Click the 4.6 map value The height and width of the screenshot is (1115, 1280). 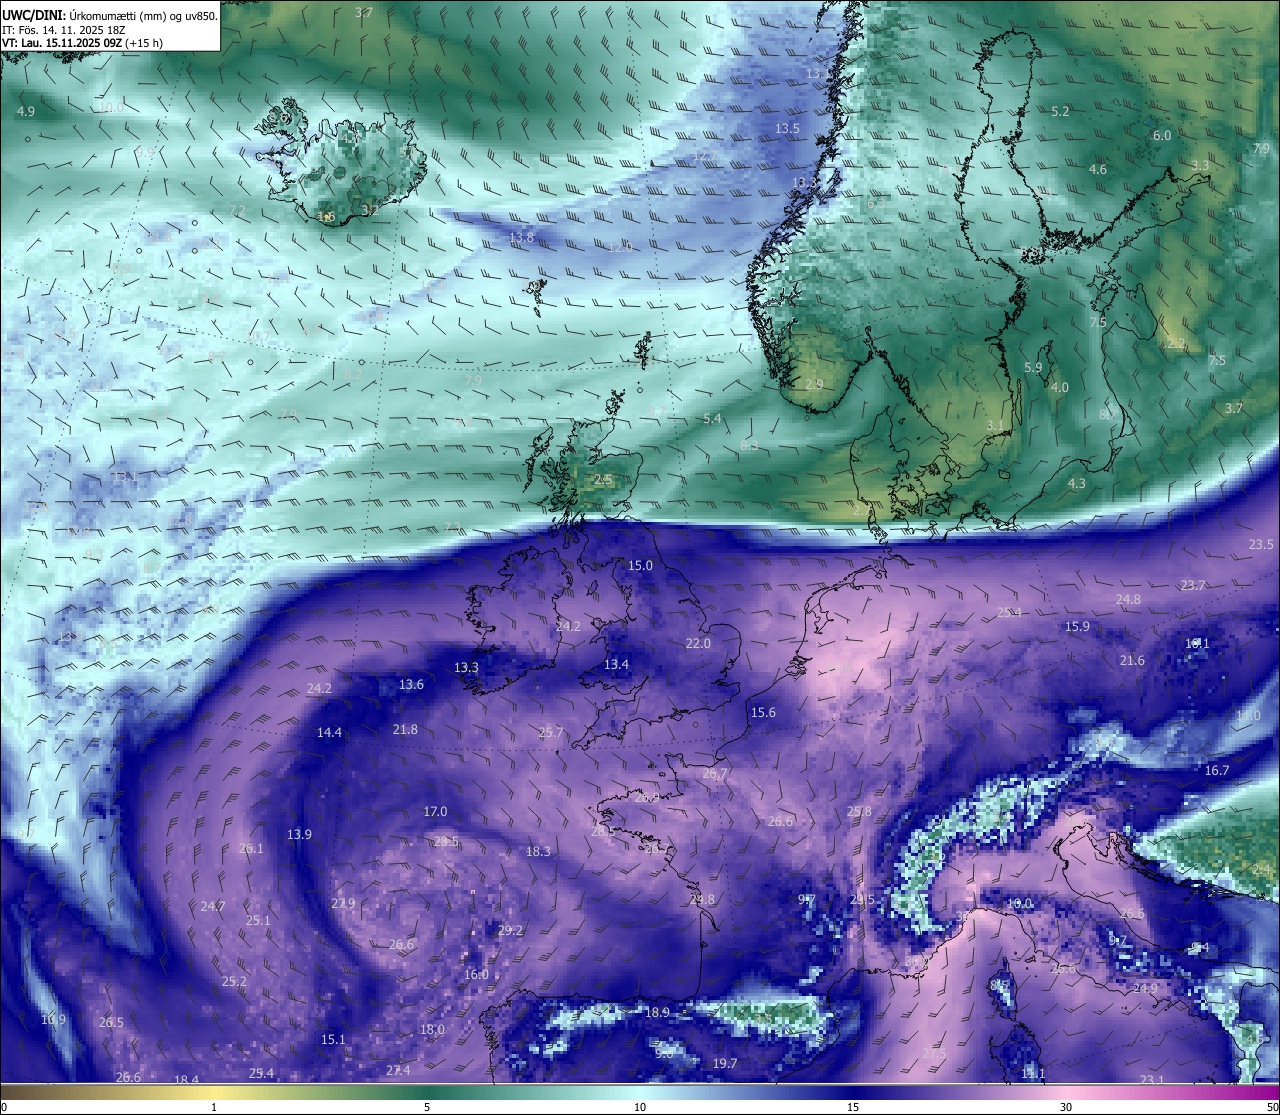pyautogui.click(x=1098, y=169)
